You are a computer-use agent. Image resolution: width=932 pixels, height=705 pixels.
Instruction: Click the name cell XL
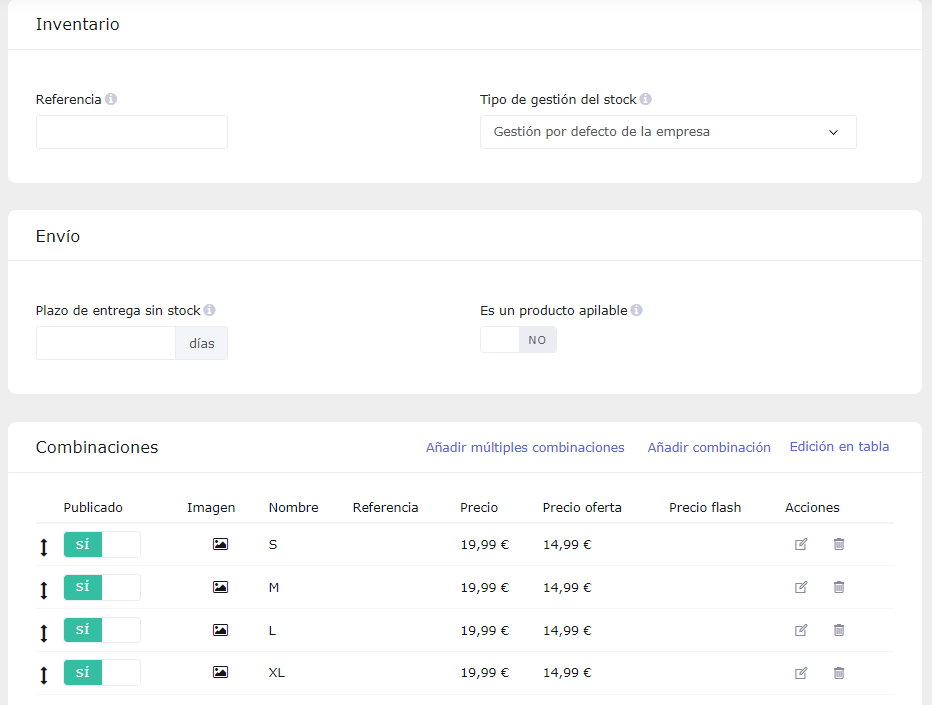coord(276,673)
